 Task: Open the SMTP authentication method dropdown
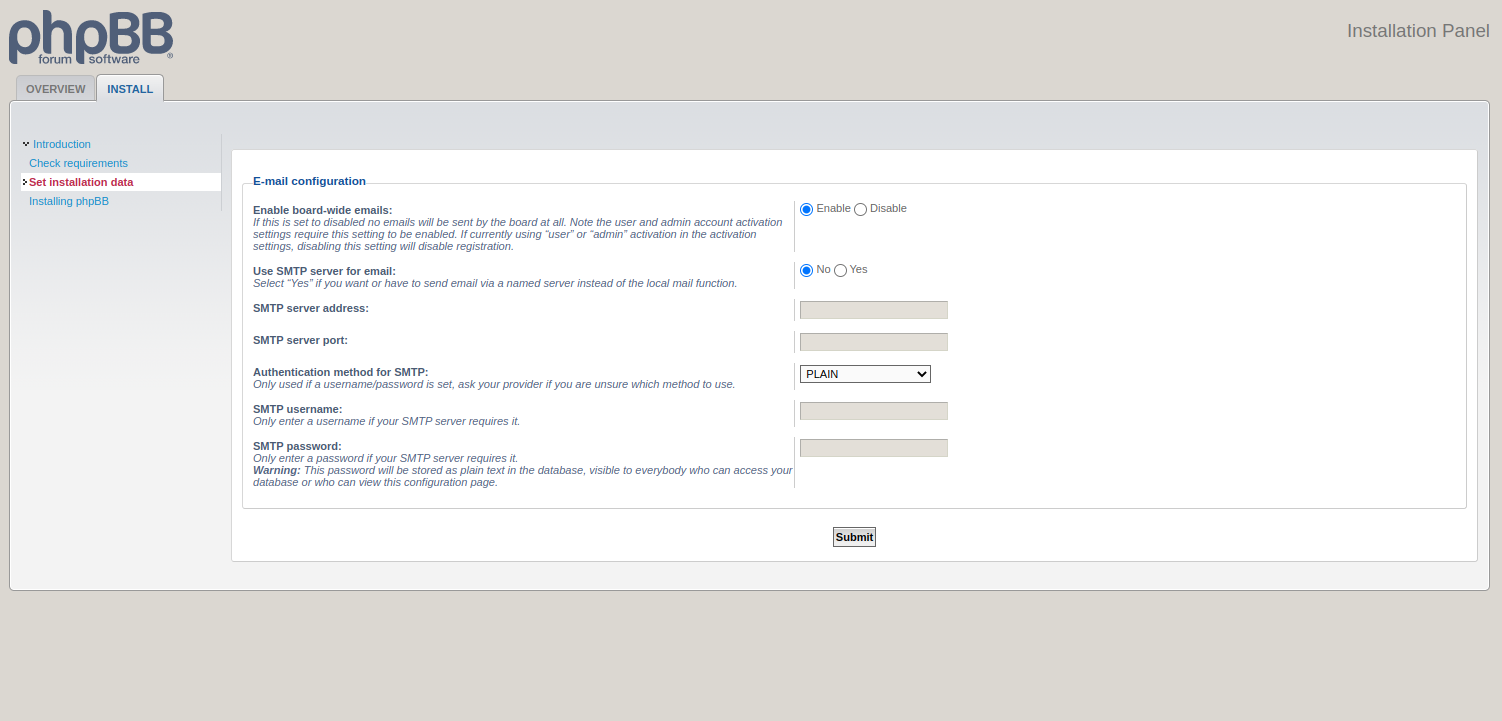865,374
